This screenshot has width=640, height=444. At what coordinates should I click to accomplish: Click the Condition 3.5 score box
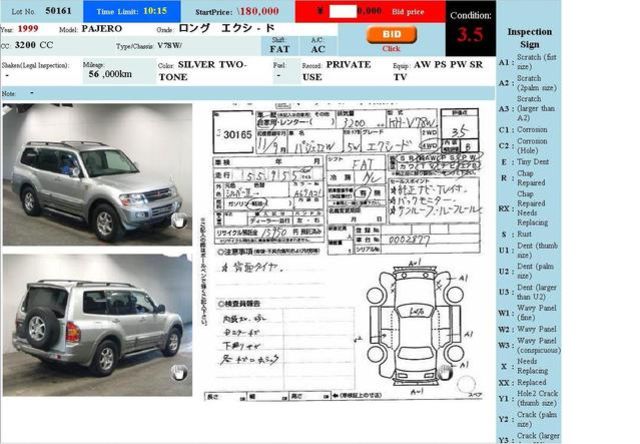(x=471, y=28)
